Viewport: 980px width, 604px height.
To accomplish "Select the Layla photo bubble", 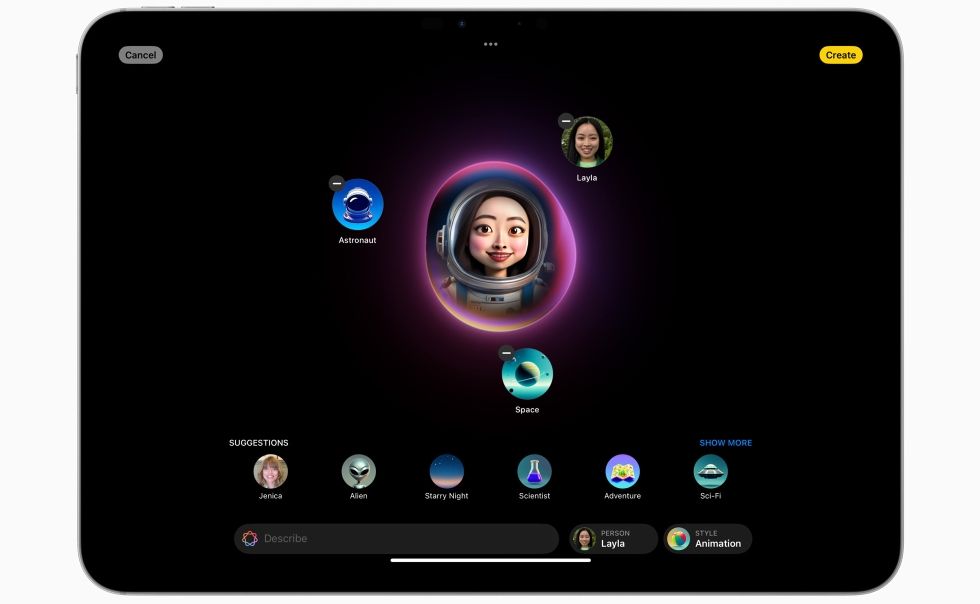I will coord(587,142).
